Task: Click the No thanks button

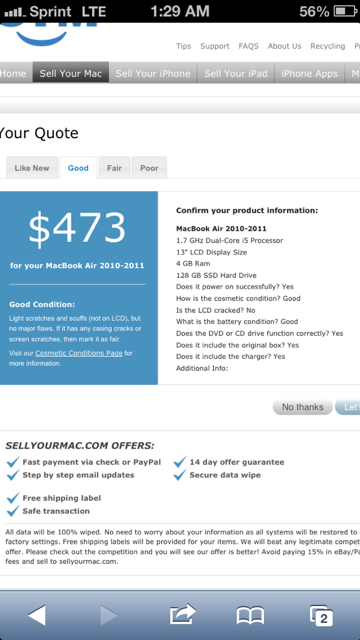Action: (x=302, y=407)
